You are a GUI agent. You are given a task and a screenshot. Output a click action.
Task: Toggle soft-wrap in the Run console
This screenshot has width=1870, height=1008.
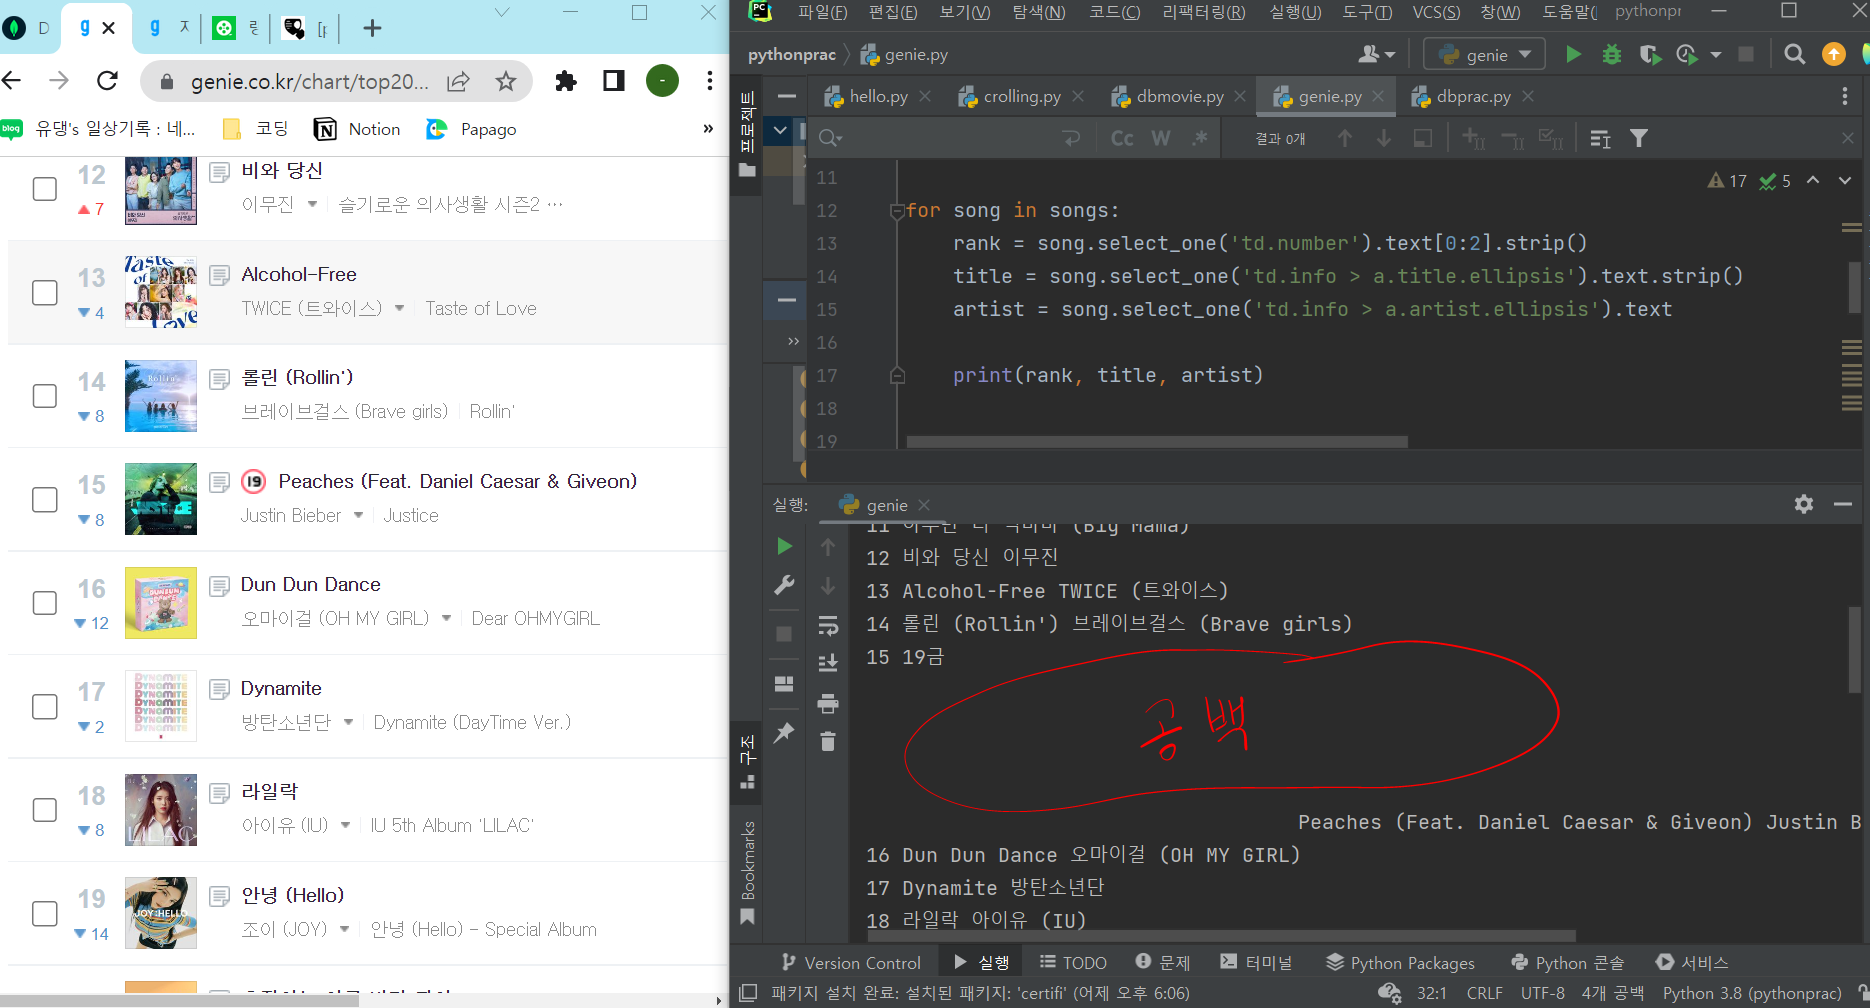click(x=828, y=626)
